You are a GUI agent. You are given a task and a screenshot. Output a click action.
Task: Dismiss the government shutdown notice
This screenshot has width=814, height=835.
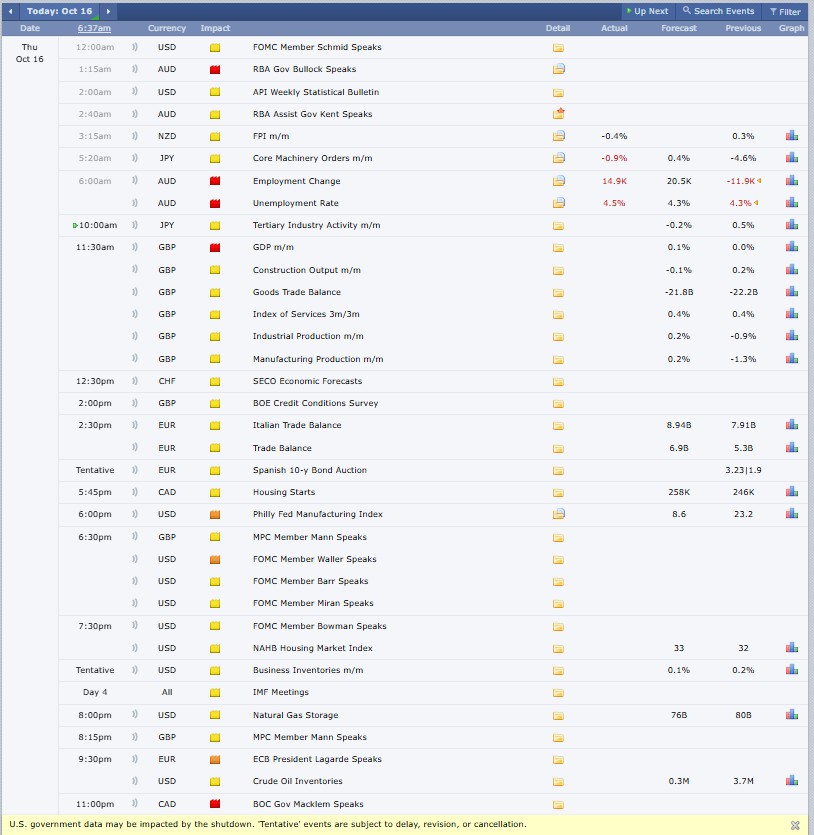tap(795, 825)
